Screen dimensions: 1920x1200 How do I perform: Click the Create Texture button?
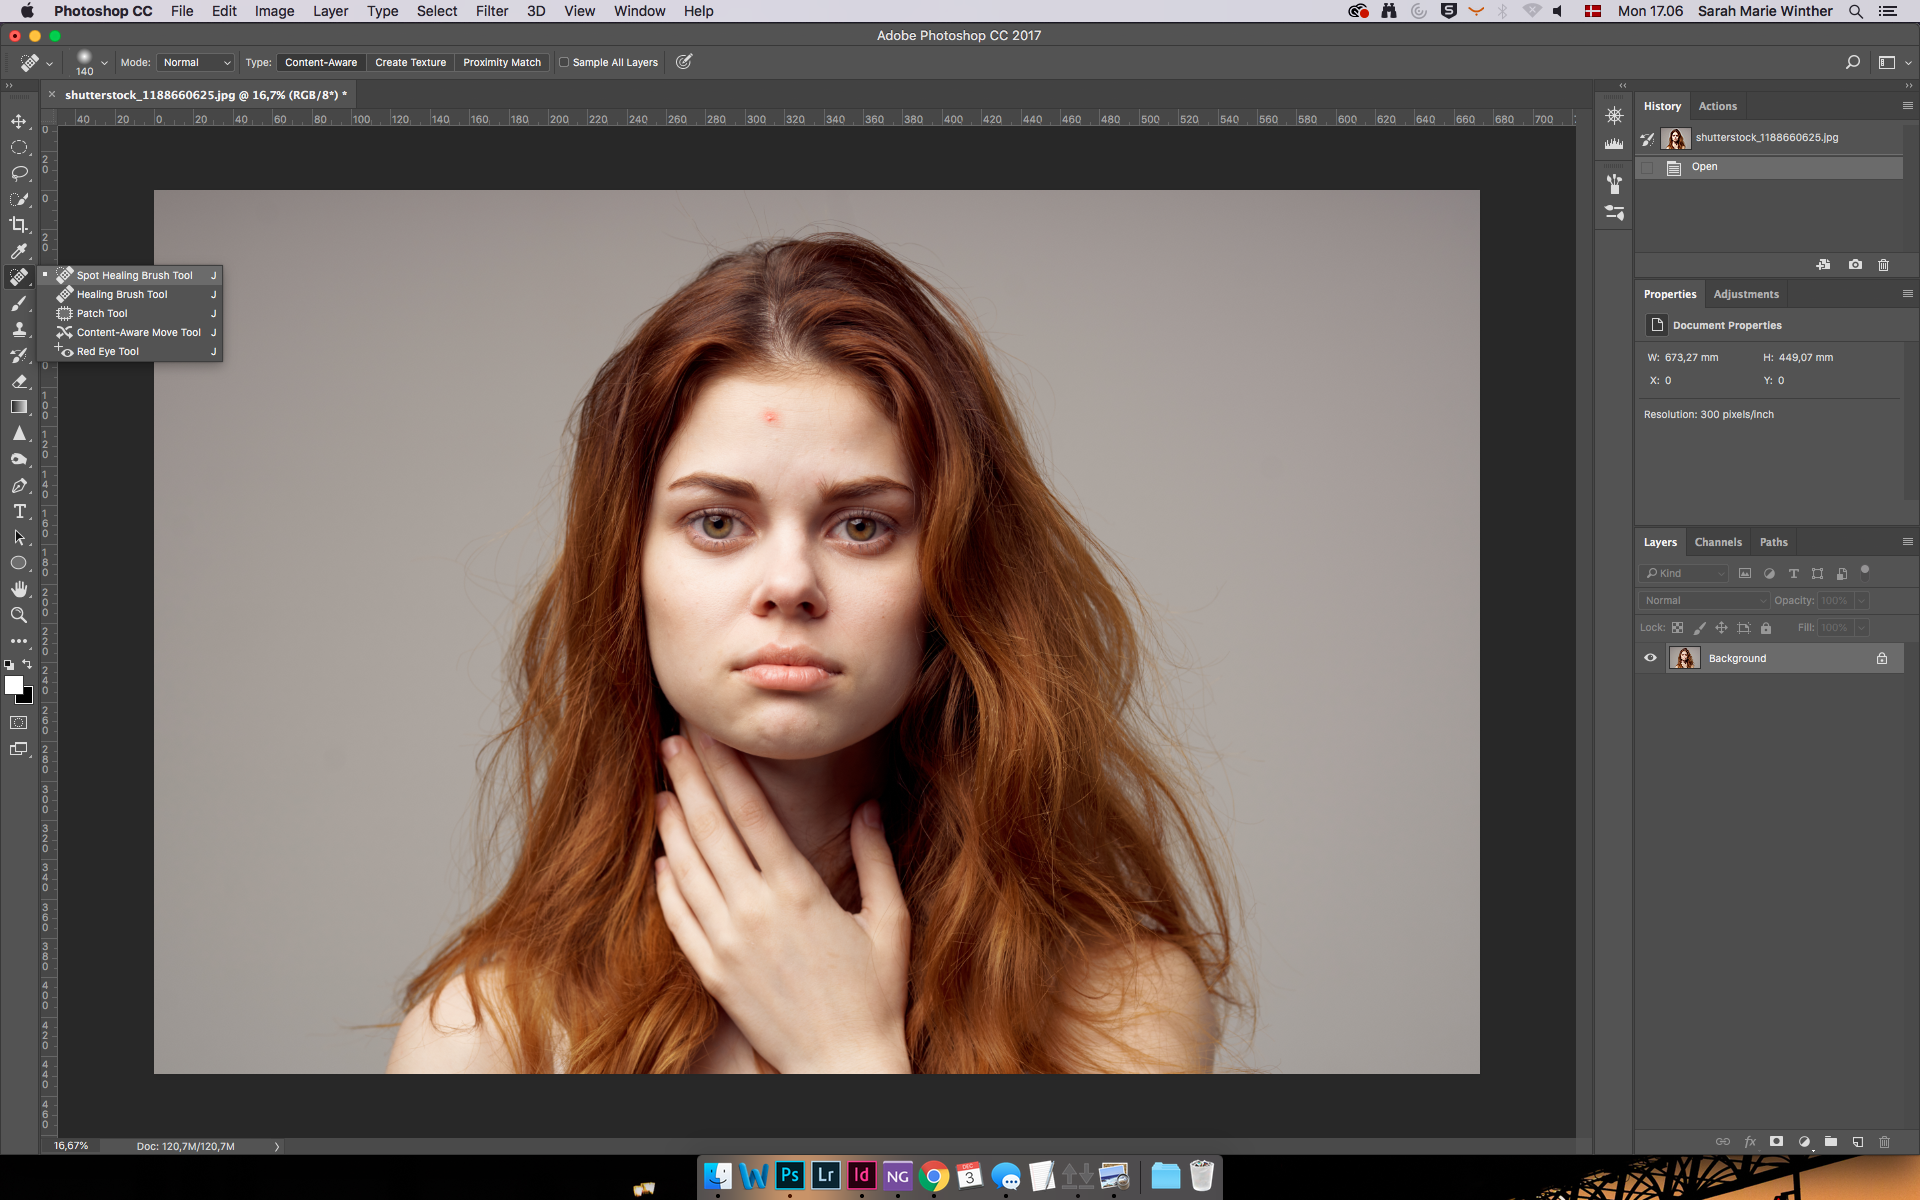pos(410,61)
